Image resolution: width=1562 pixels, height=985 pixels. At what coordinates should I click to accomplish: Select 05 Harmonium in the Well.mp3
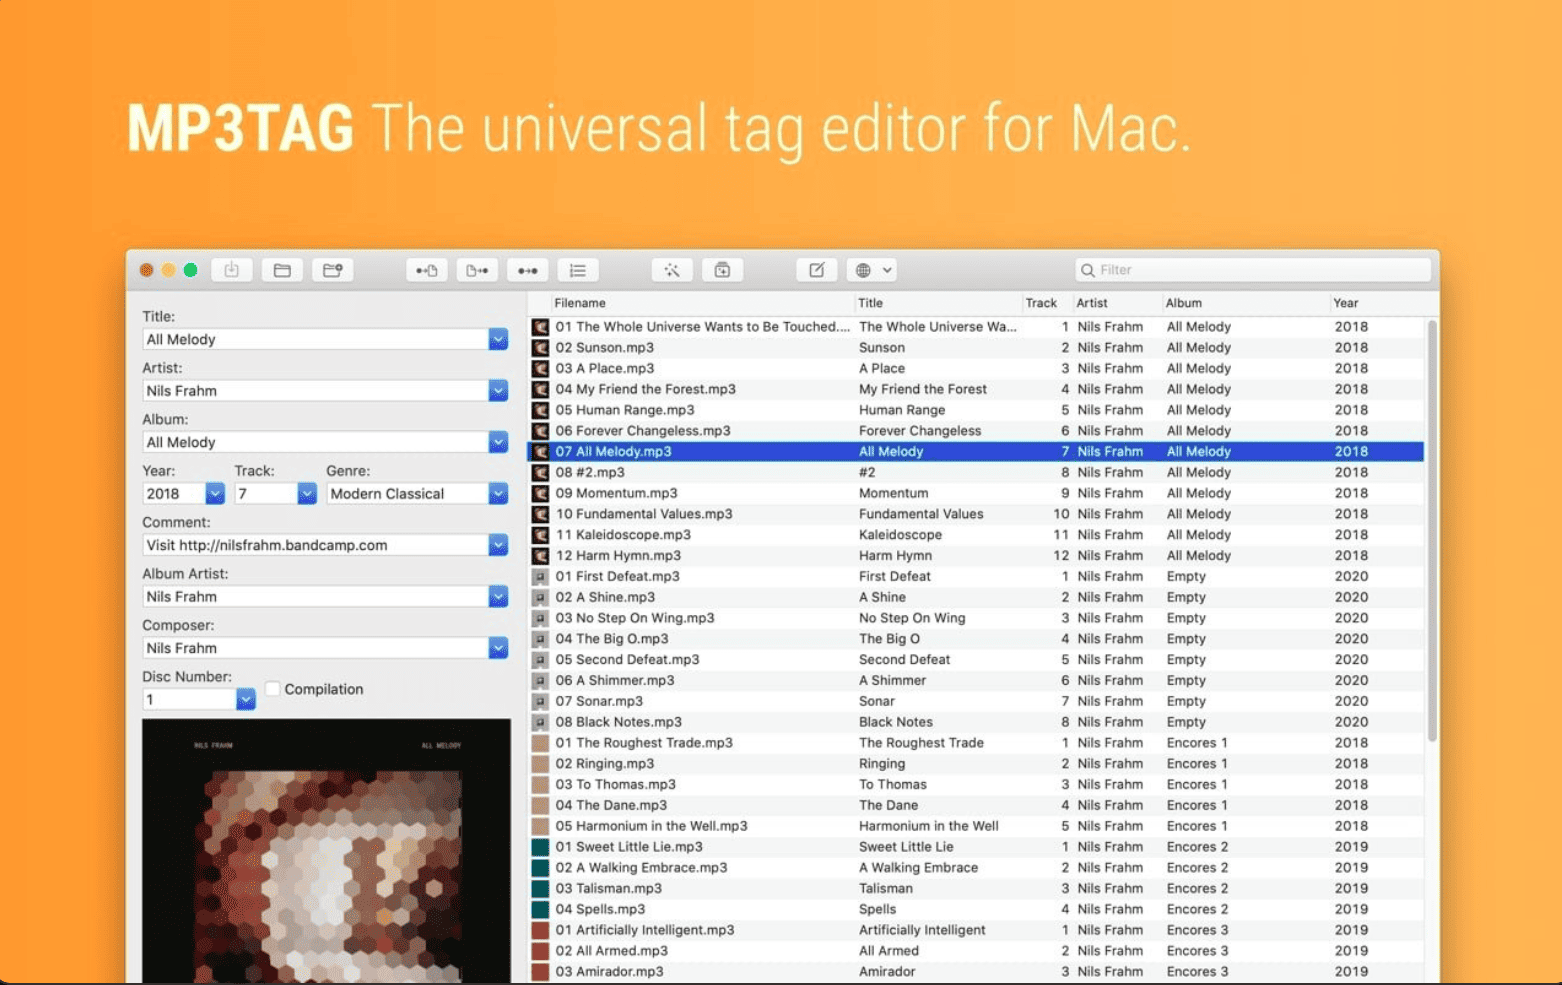coord(976,826)
